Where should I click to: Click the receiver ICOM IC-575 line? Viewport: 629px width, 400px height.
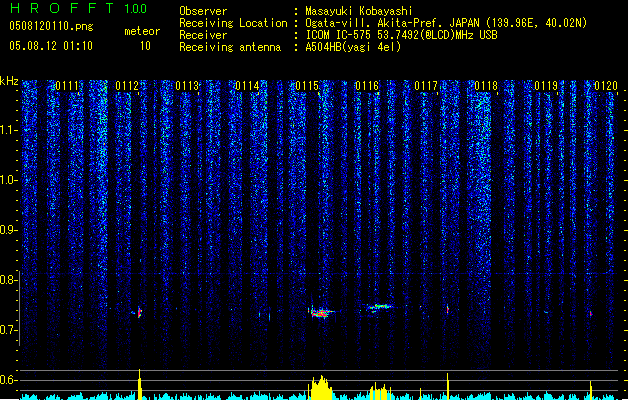[x=401, y=35]
